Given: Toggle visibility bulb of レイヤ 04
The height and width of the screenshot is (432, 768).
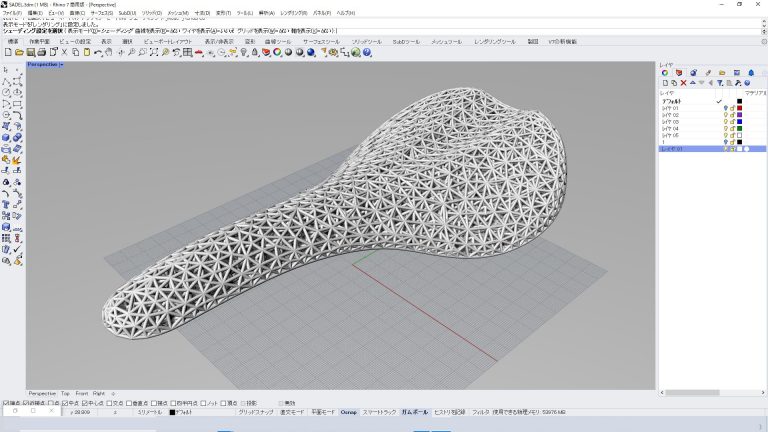Looking at the screenshot, I should click(x=726, y=128).
